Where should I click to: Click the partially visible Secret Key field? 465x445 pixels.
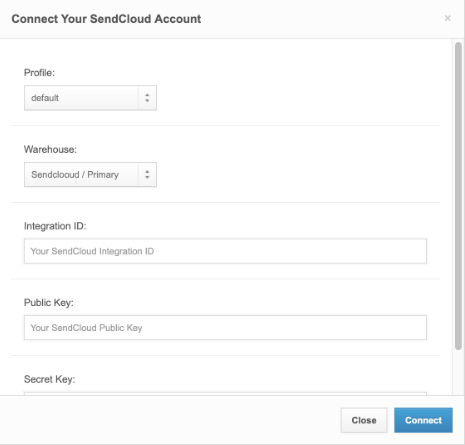coord(225,394)
